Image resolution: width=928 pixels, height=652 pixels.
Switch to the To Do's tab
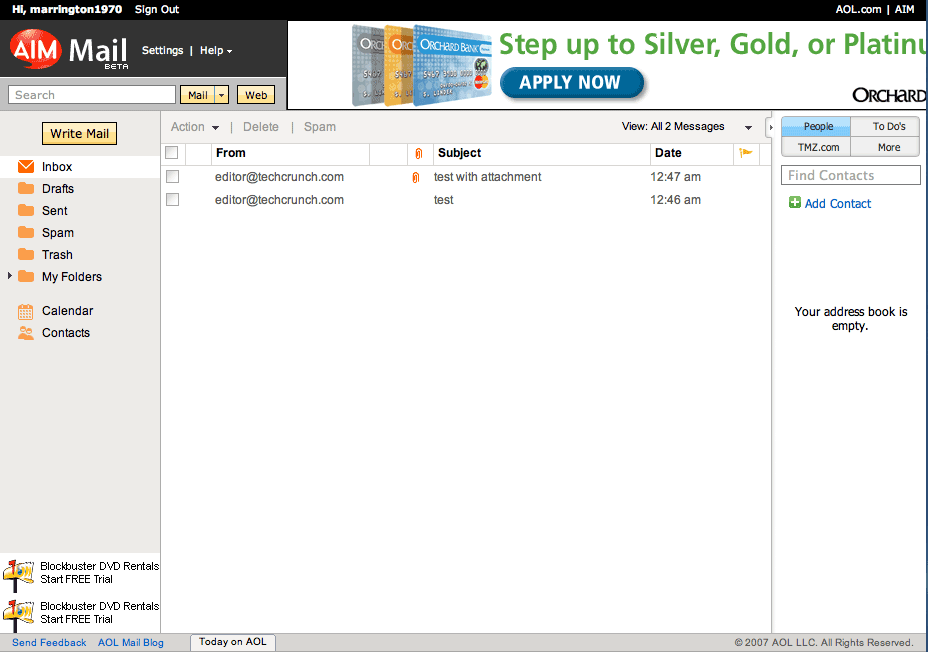coord(885,127)
